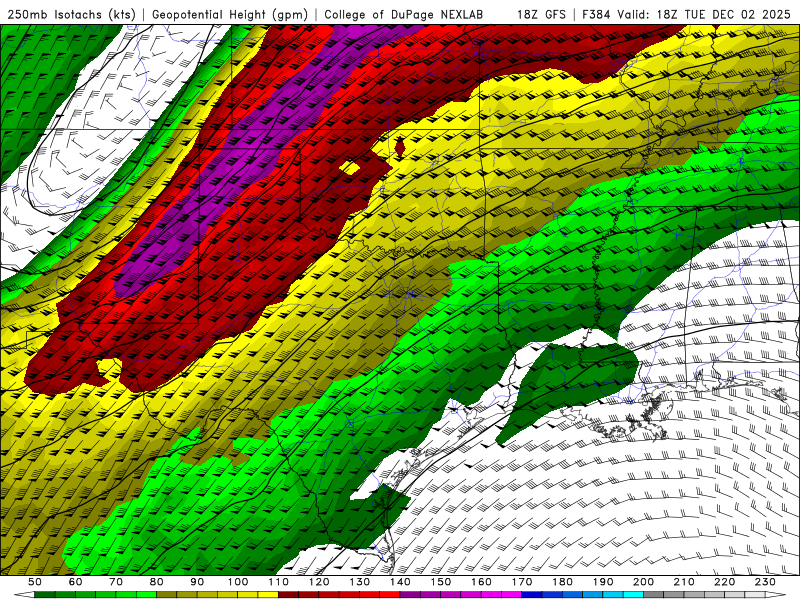Select the 160 legend number
800x600 pixels.
(x=481, y=582)
